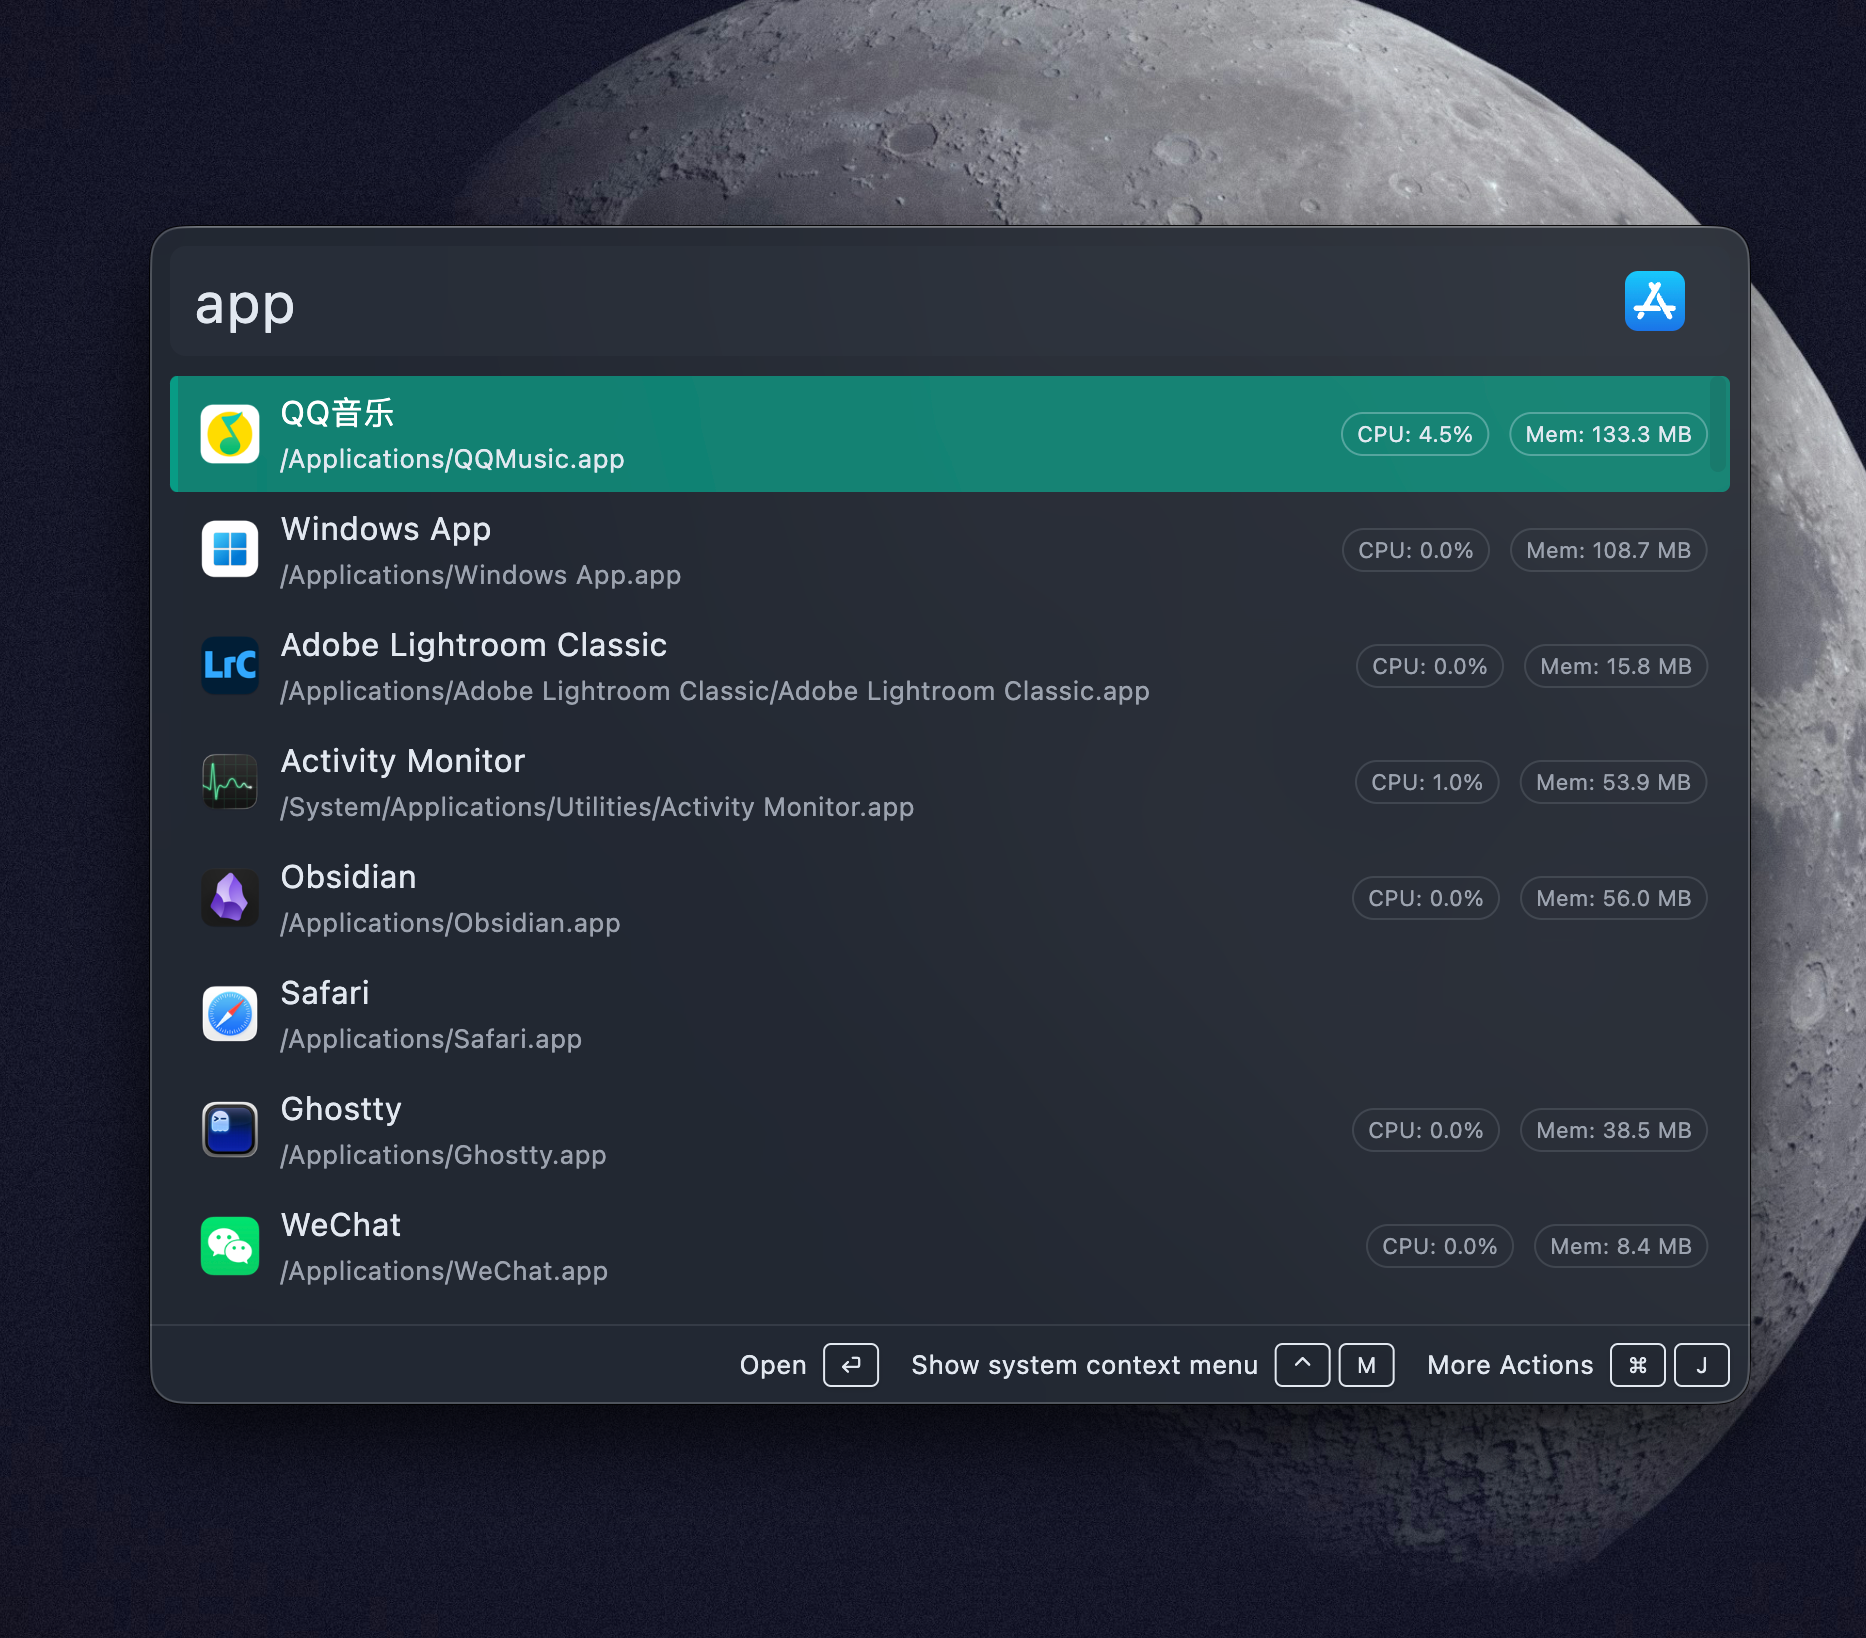Click the return key icon beside Open
This screenshot has width=1866, height=1638.
pos(851,1365)
